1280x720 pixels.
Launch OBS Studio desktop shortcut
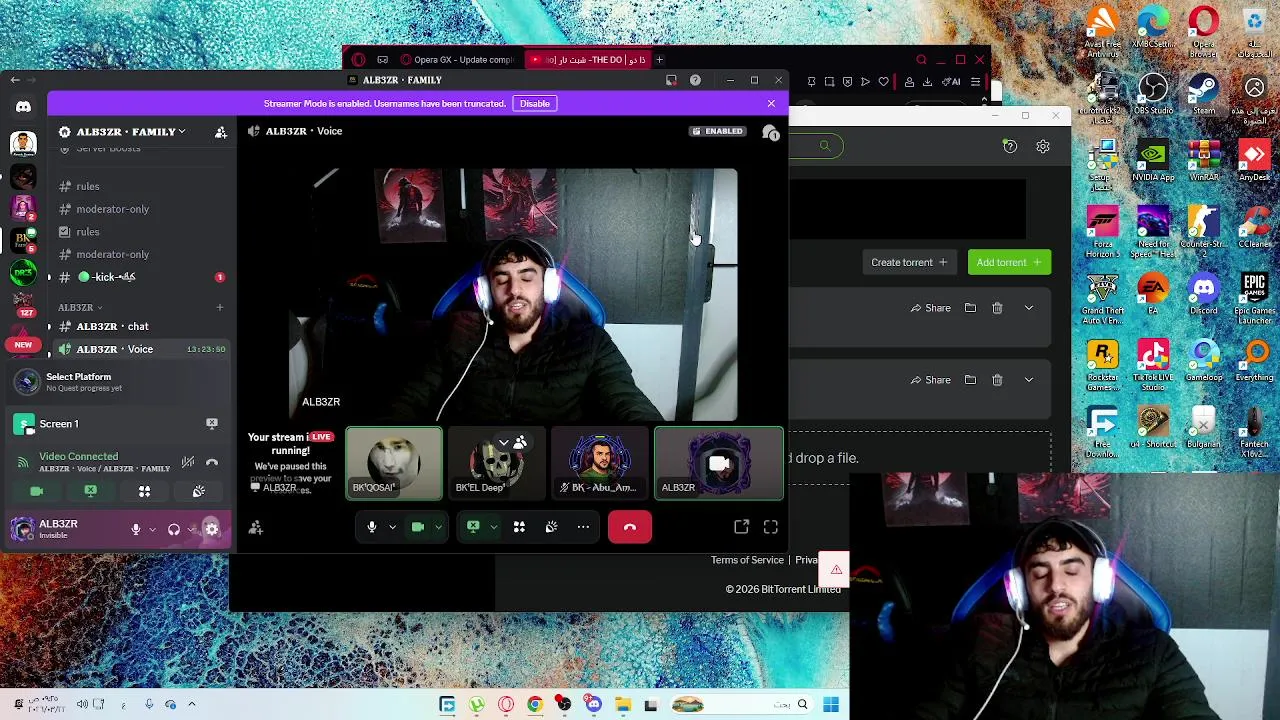[1153, 95]
